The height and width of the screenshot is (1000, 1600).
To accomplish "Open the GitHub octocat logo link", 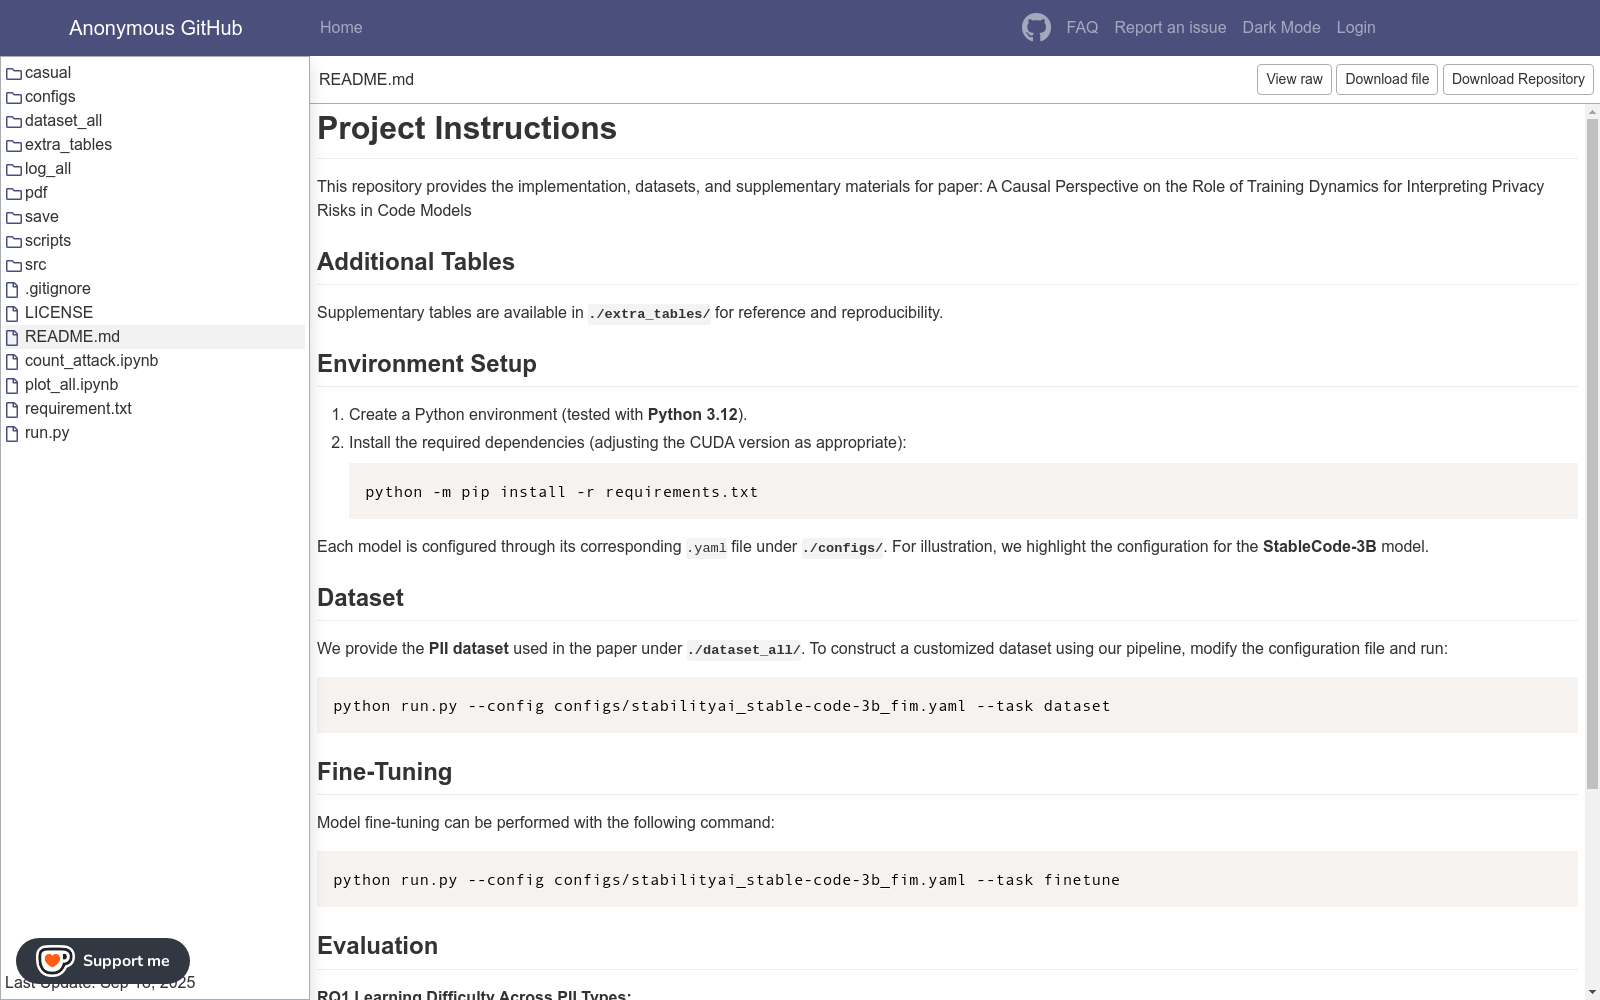I will [x=1036, y=27].
